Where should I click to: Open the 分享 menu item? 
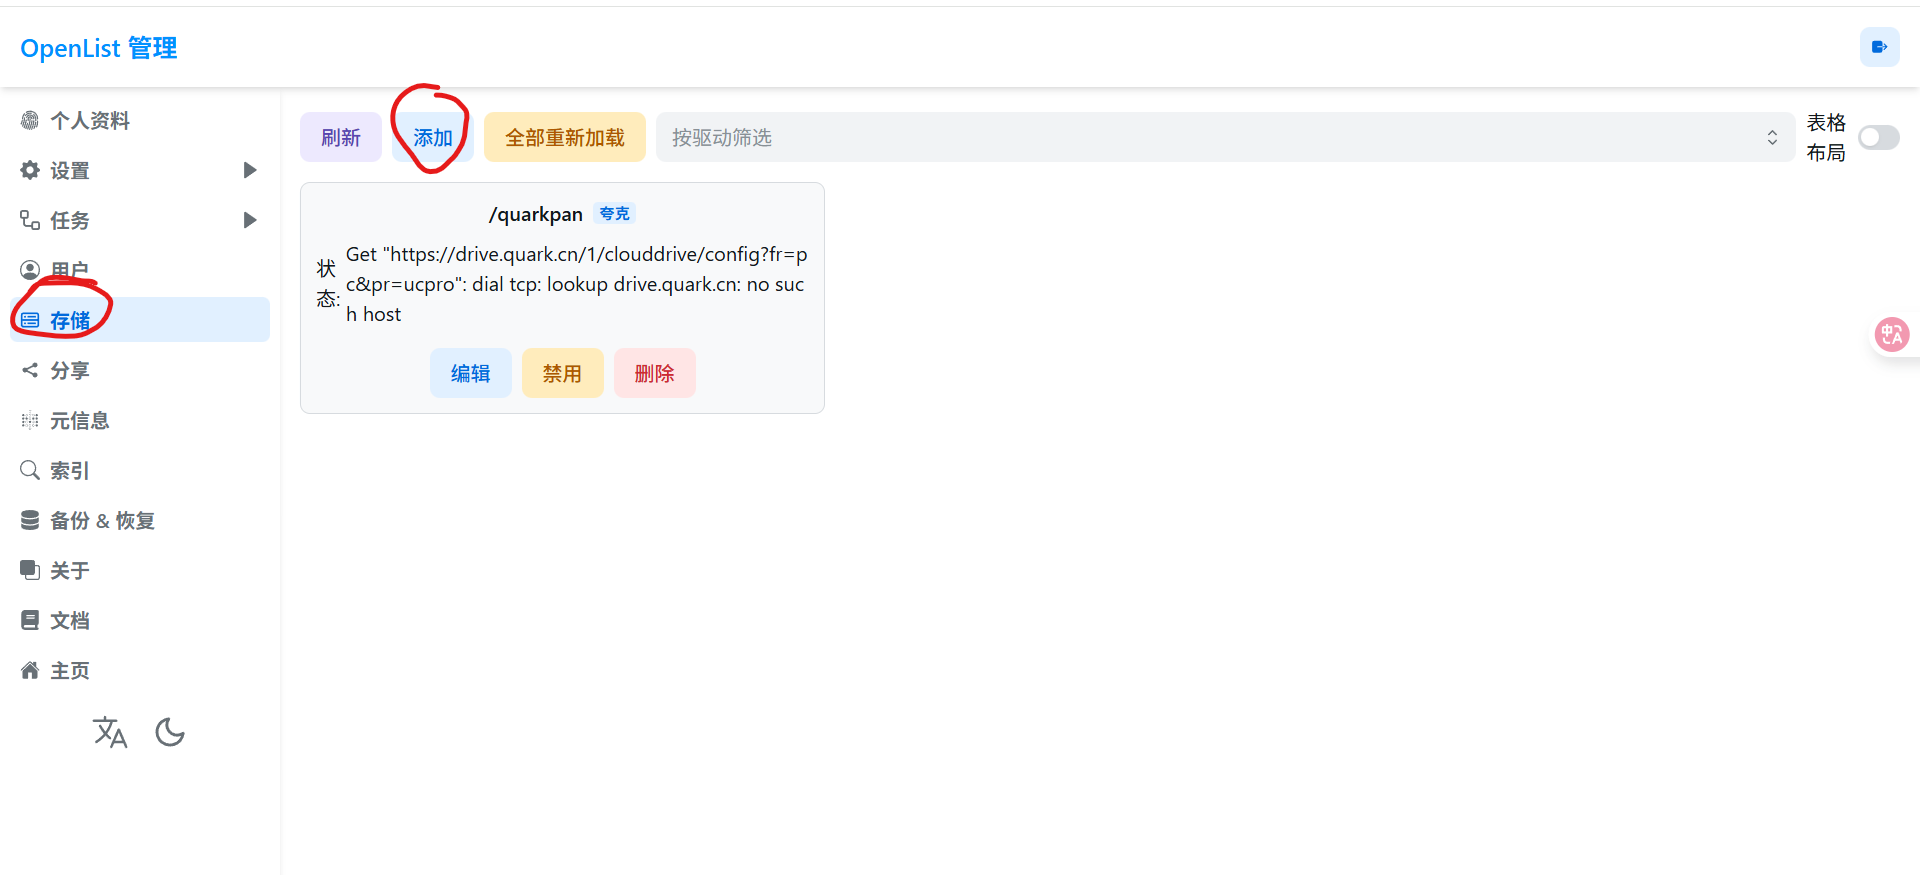pos(140,370)
